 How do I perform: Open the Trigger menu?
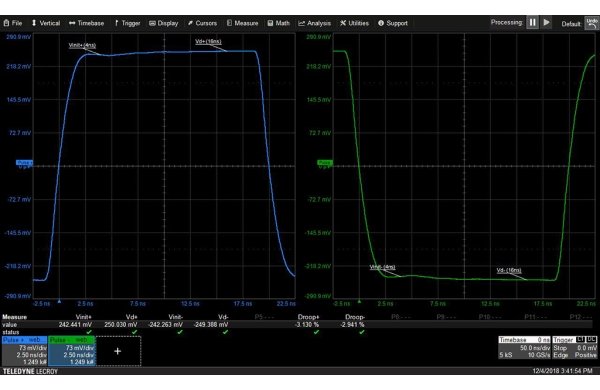coord(127,23)
